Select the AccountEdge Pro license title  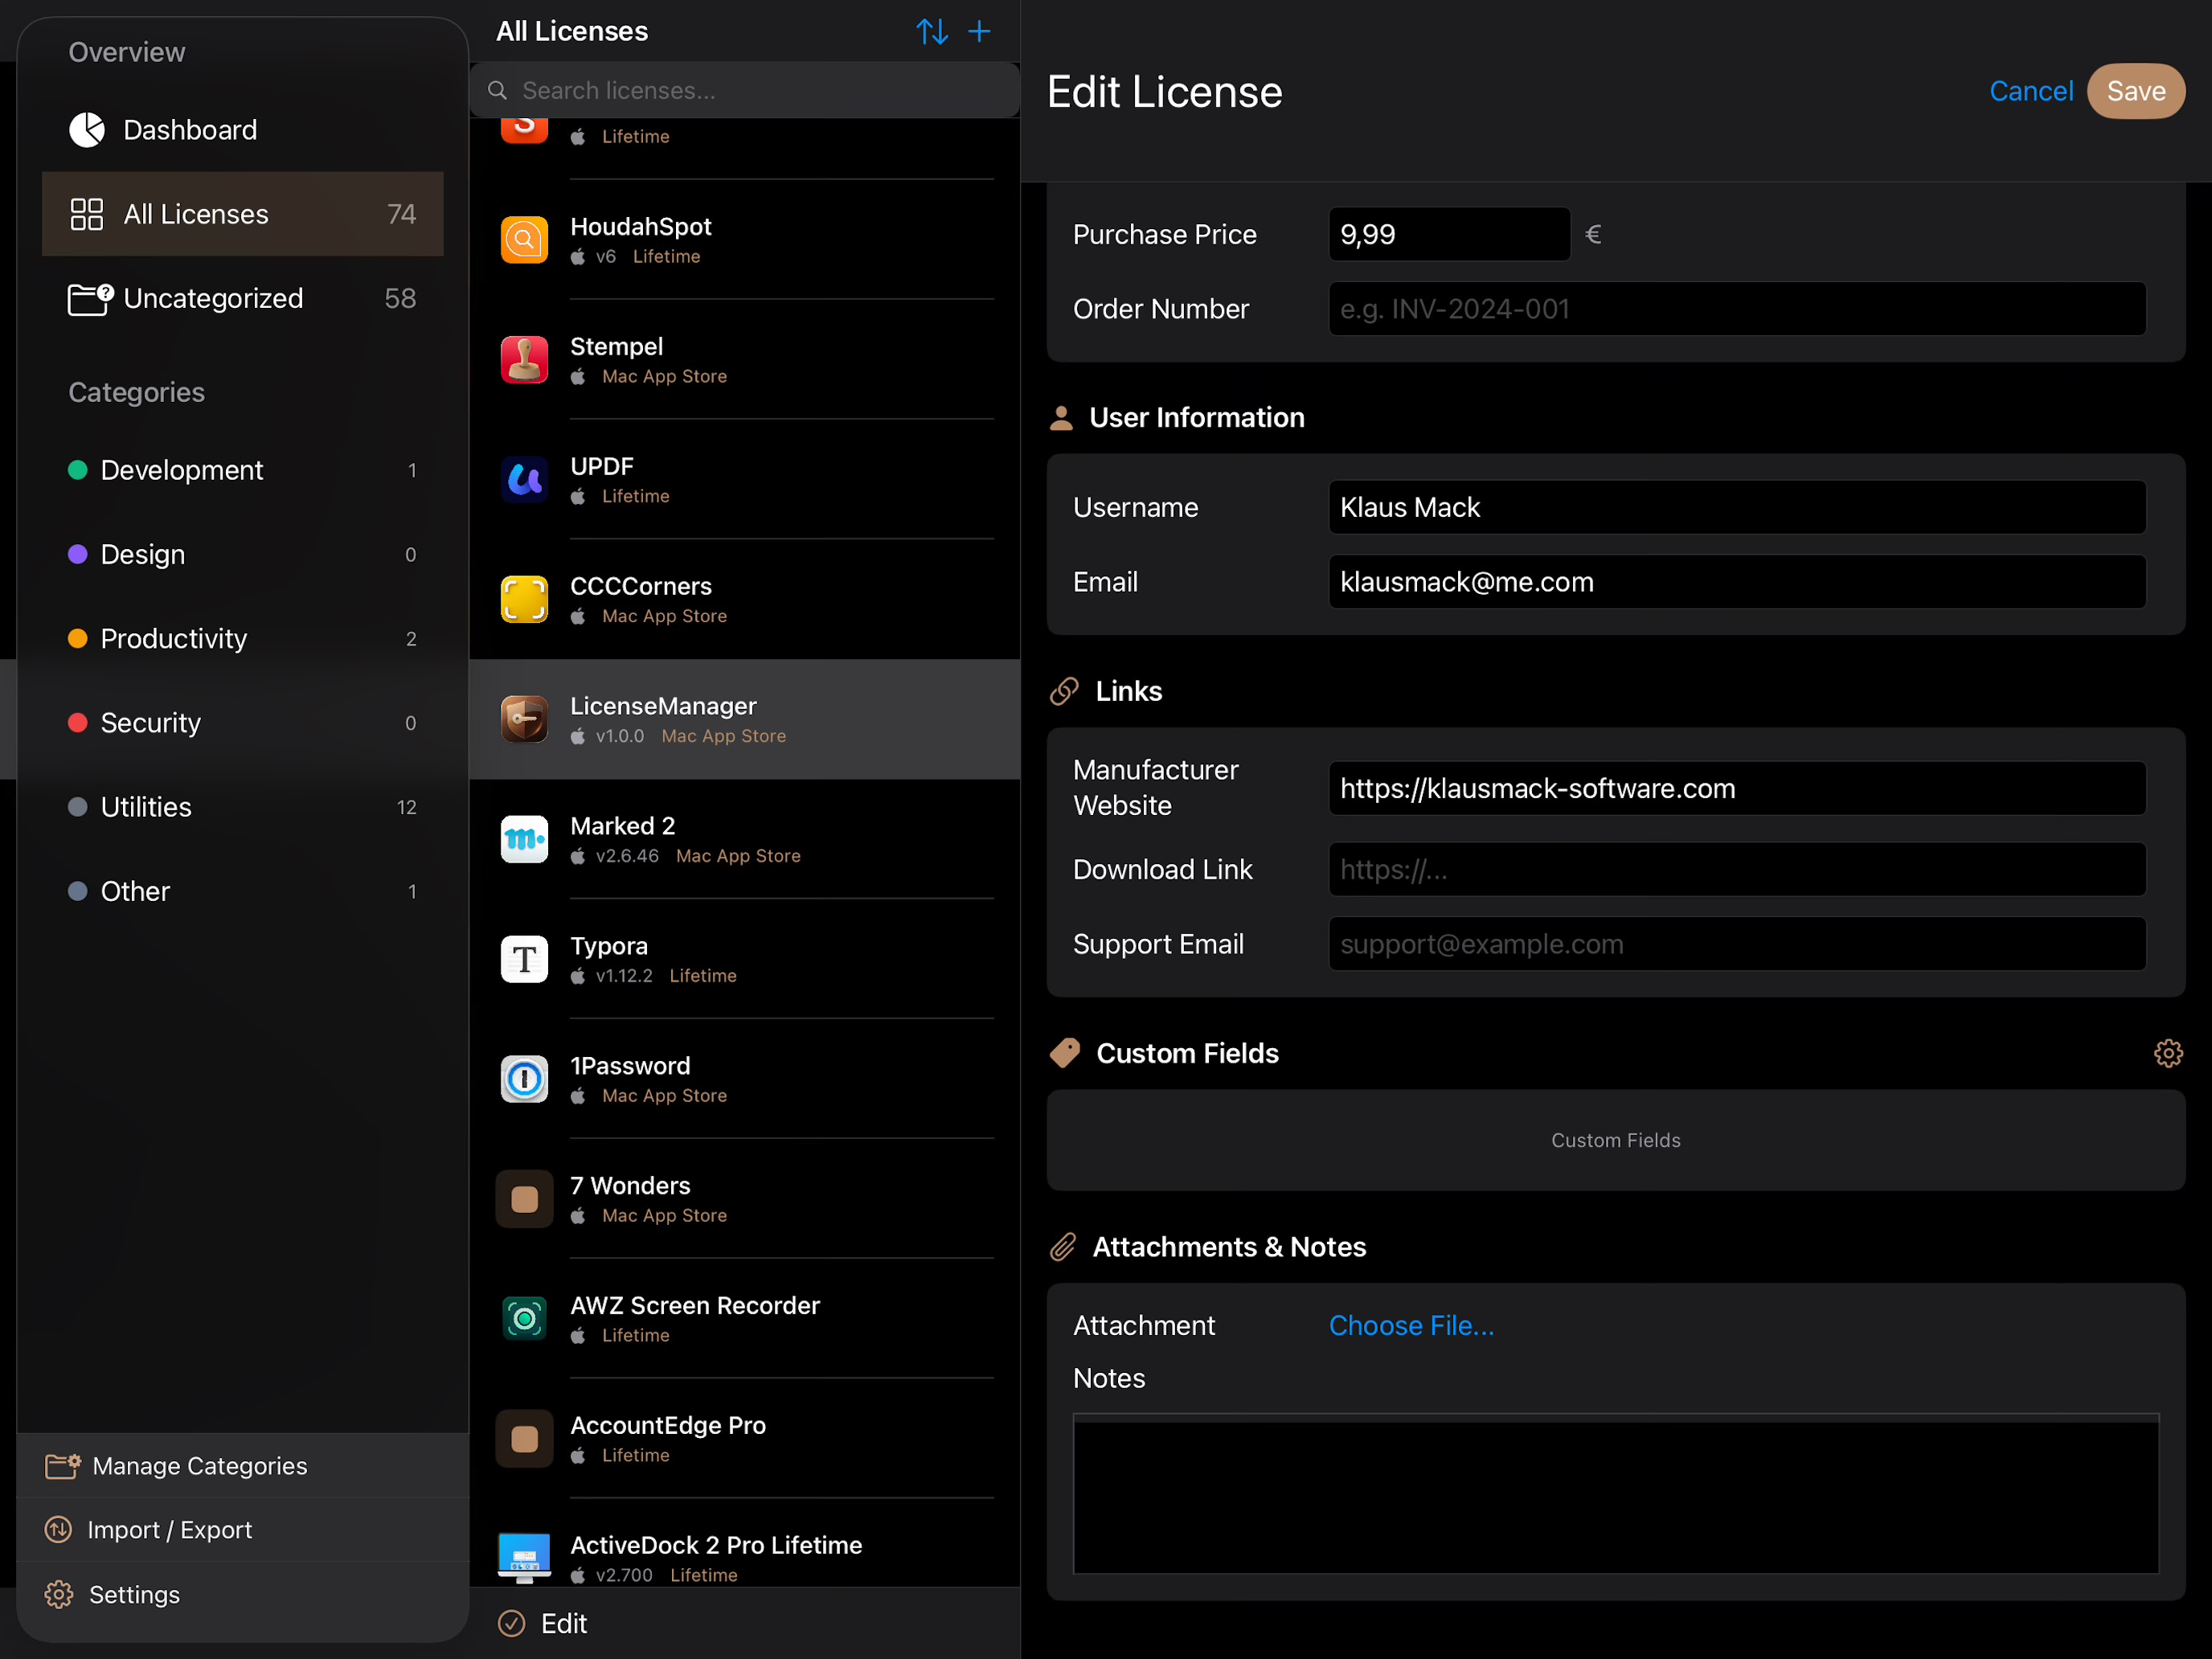(x=668, y=1425)
